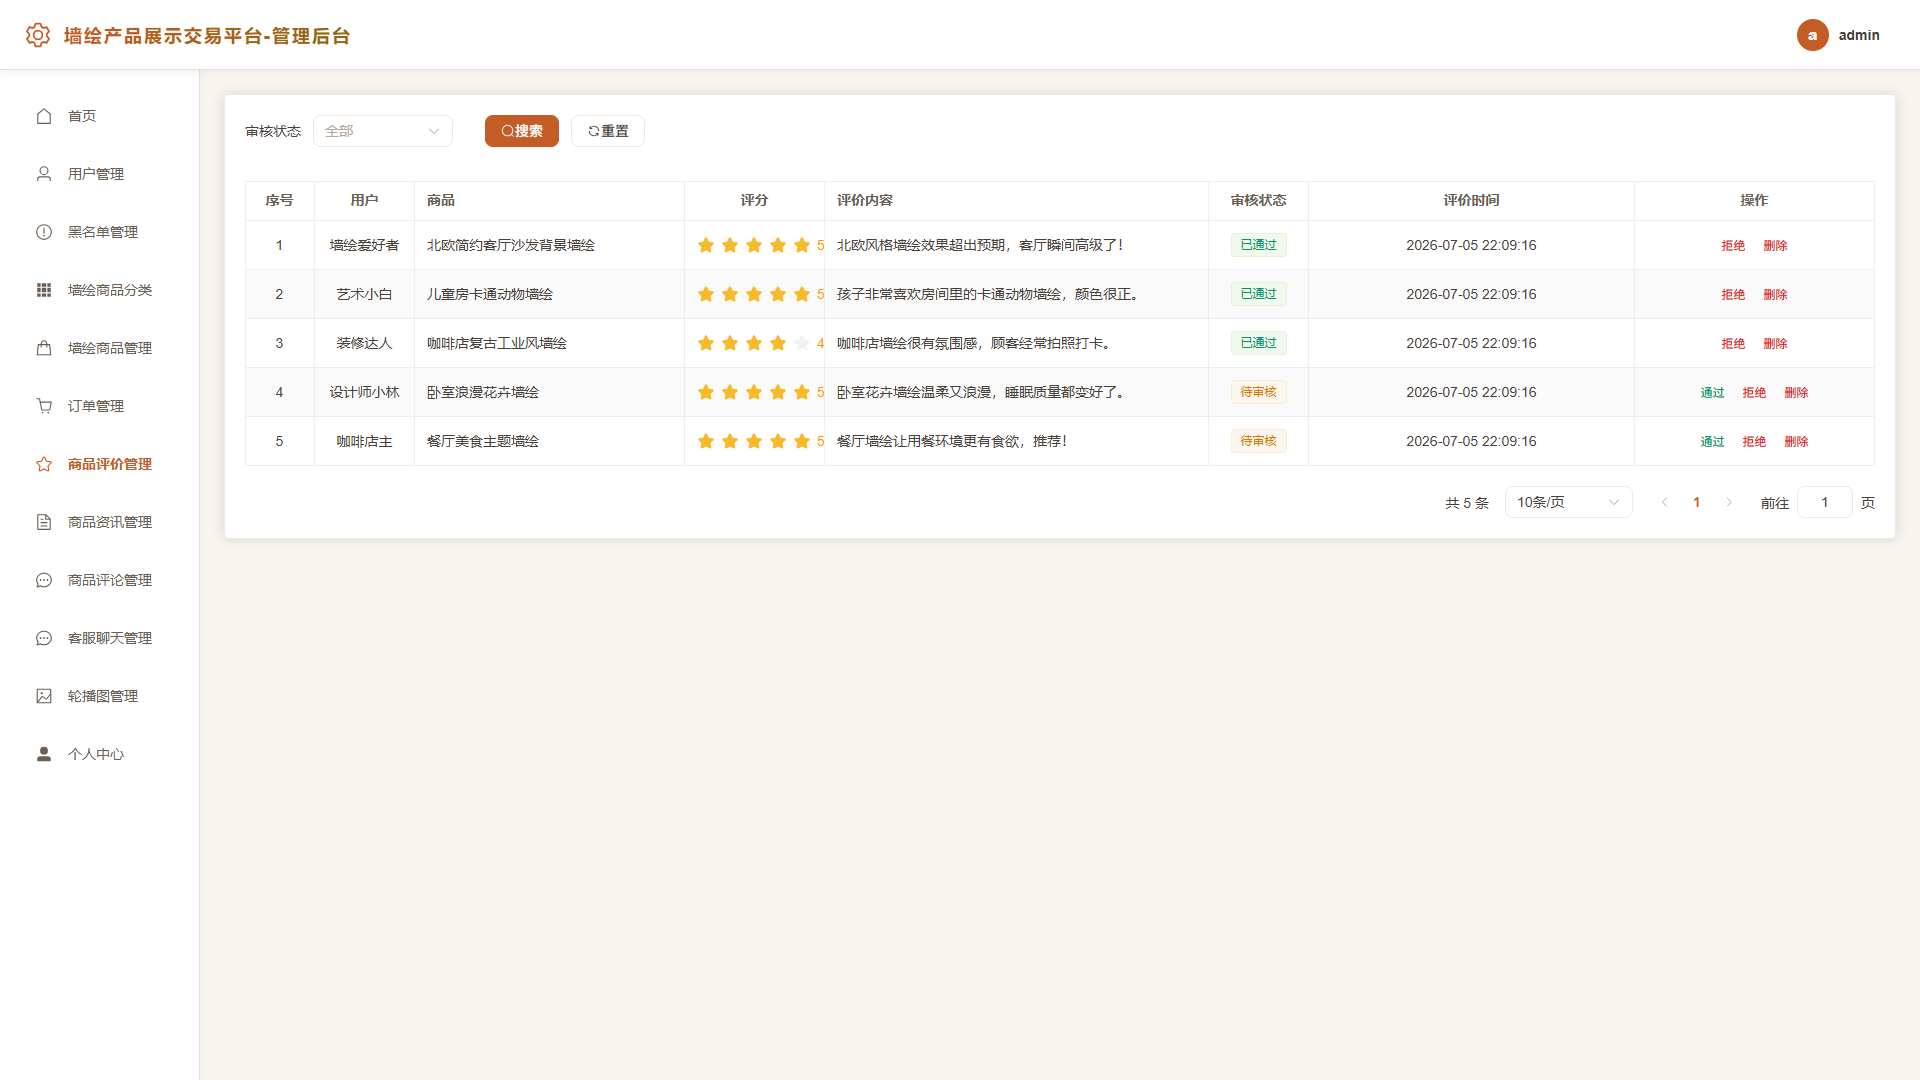Click the chat icon beside 客服聊天管理
Screen dimensions: 1920x1080
point(44,638)
